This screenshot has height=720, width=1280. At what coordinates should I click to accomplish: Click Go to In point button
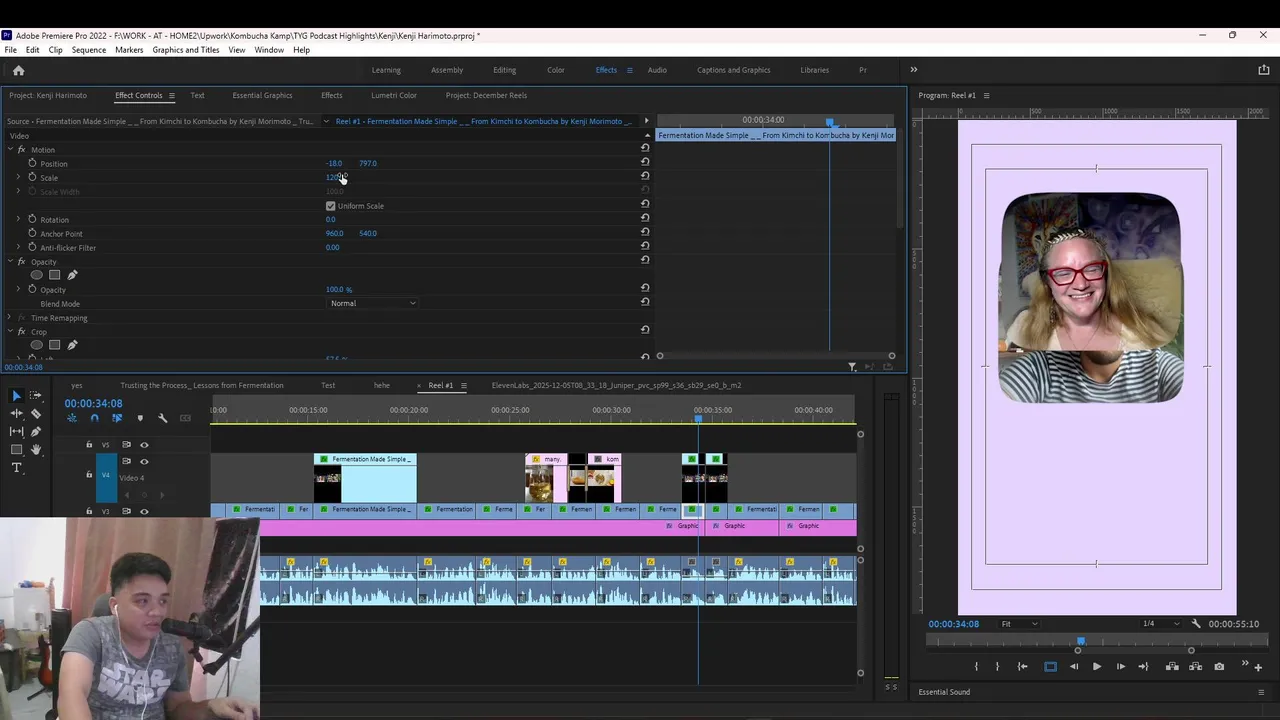(x=1022, y=667)
